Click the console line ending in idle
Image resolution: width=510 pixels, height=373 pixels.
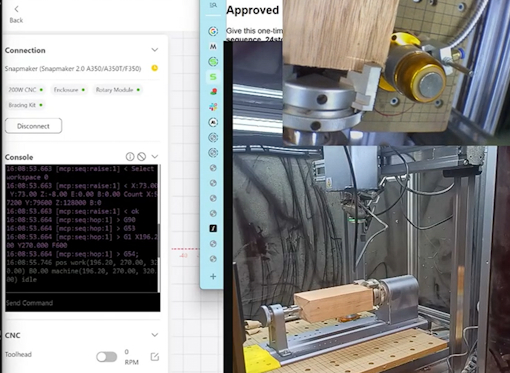pos(82,271)
